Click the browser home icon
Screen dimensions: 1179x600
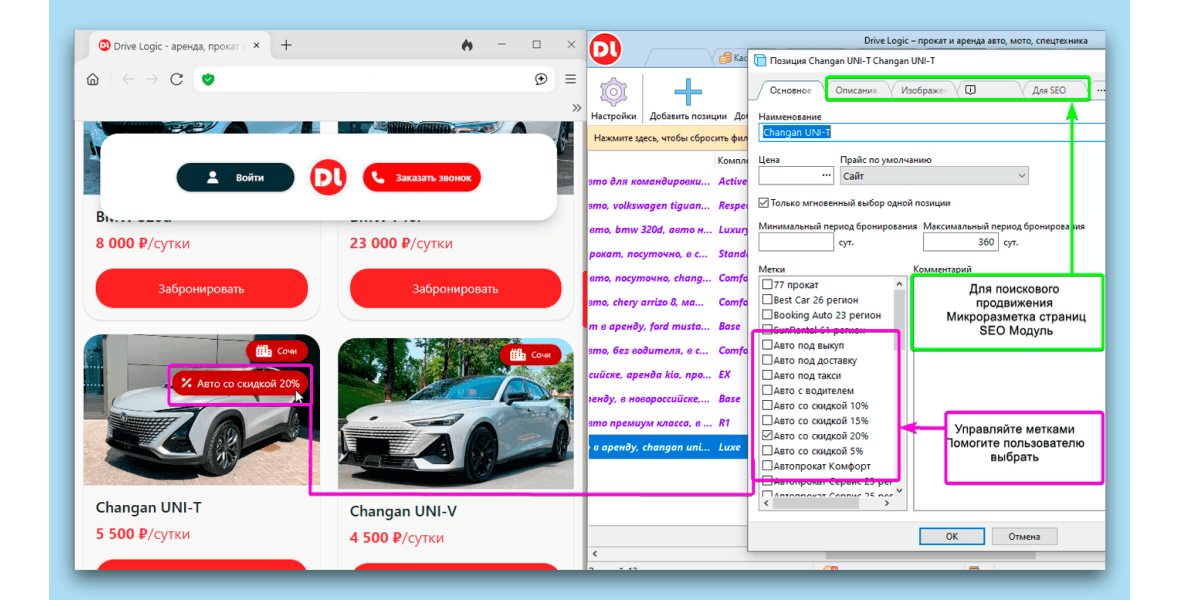(x=93, y=79)
